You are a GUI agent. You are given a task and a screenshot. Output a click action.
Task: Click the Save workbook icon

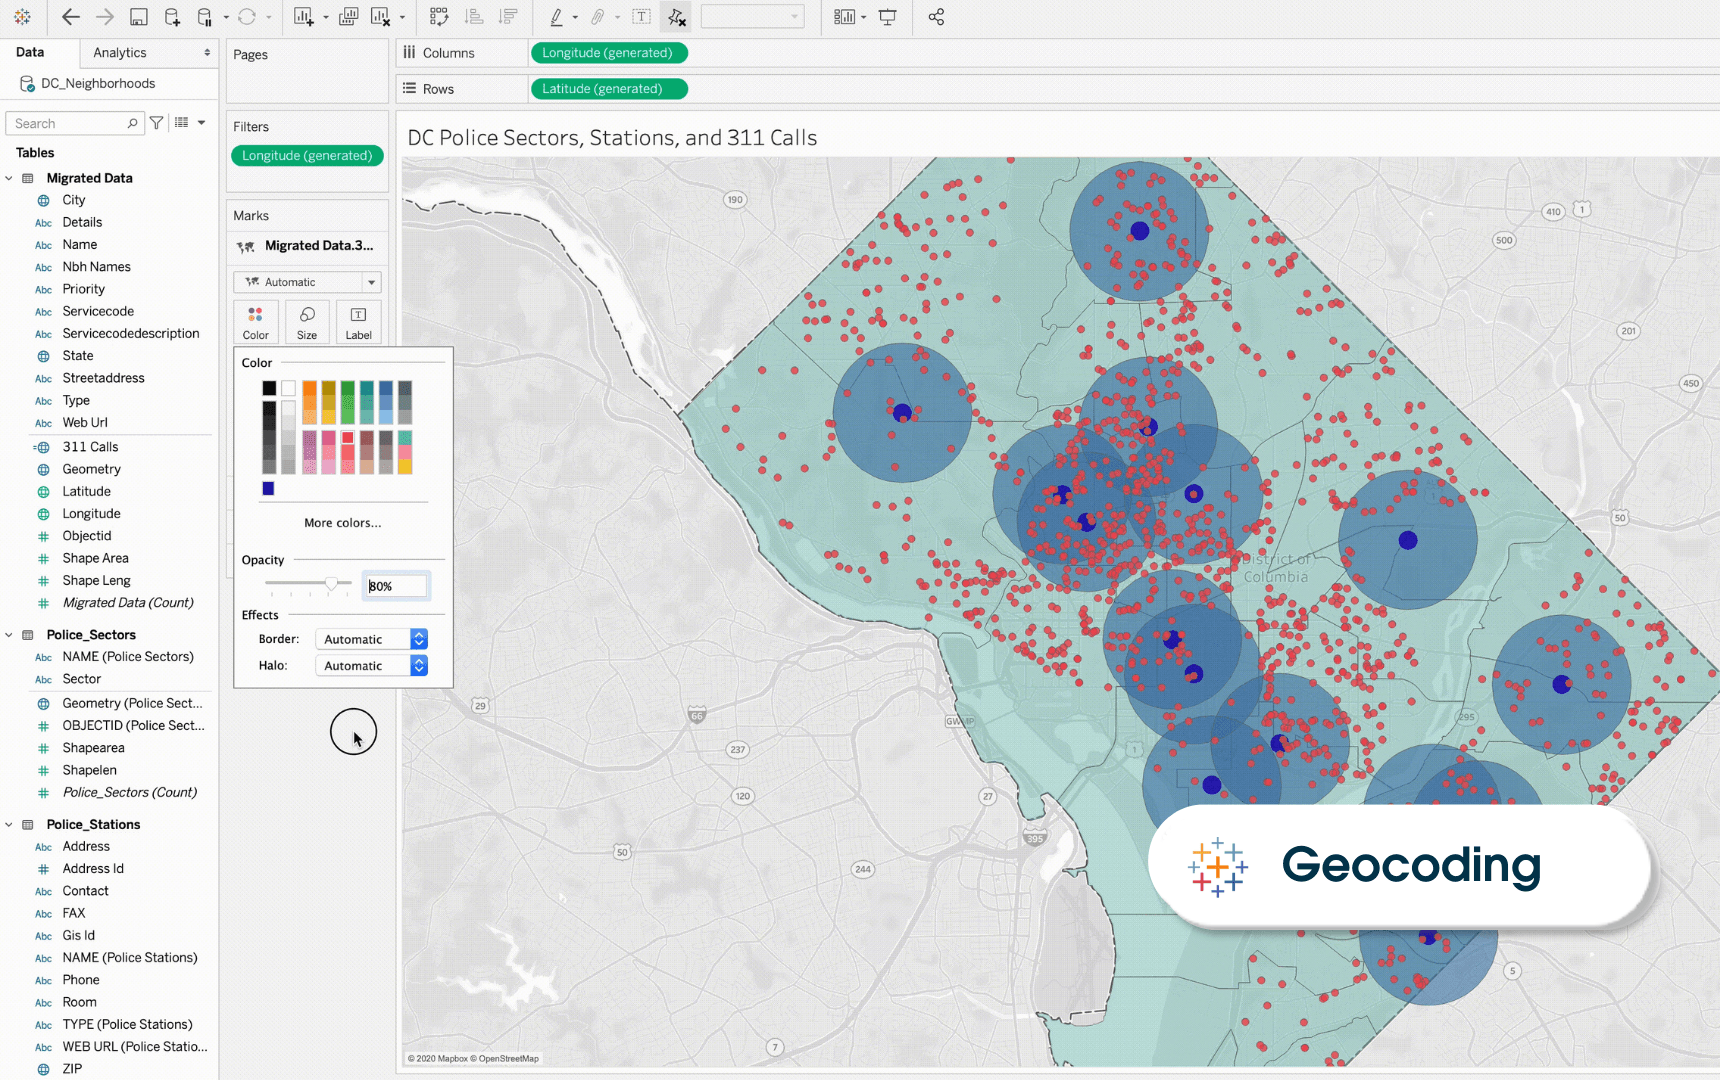click(139, 17)
